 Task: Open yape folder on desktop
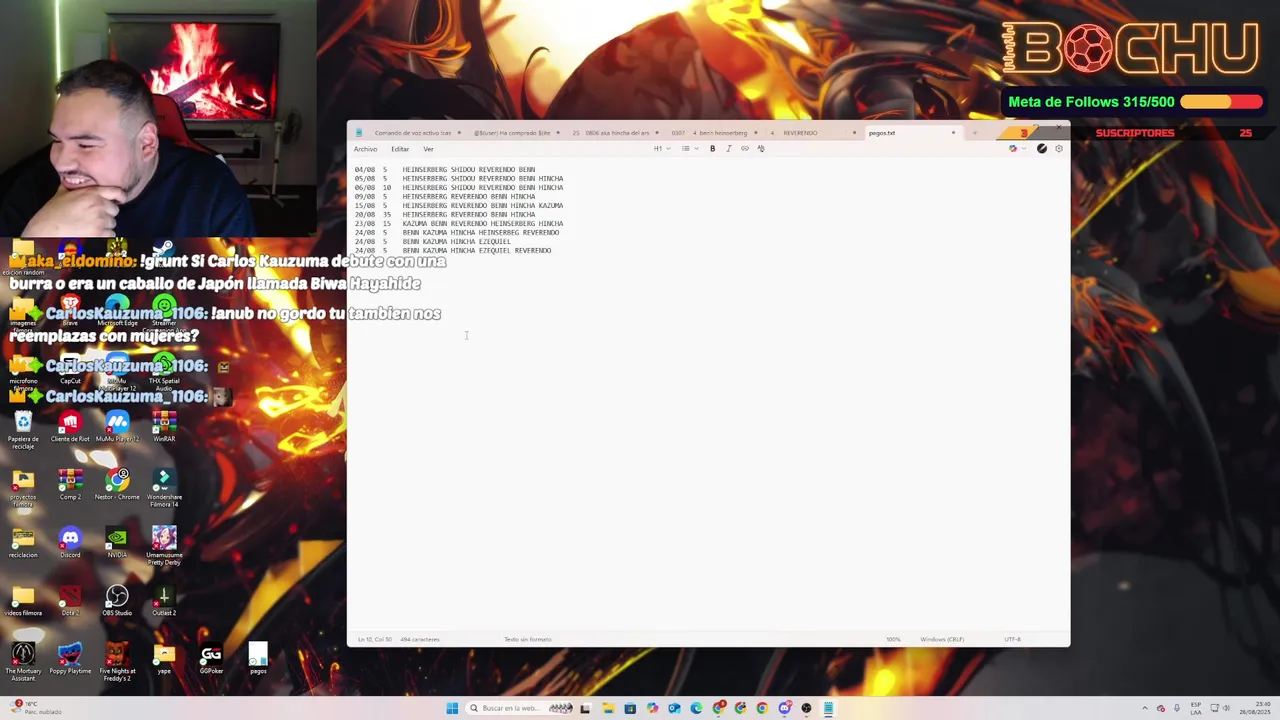pos(164,659)
